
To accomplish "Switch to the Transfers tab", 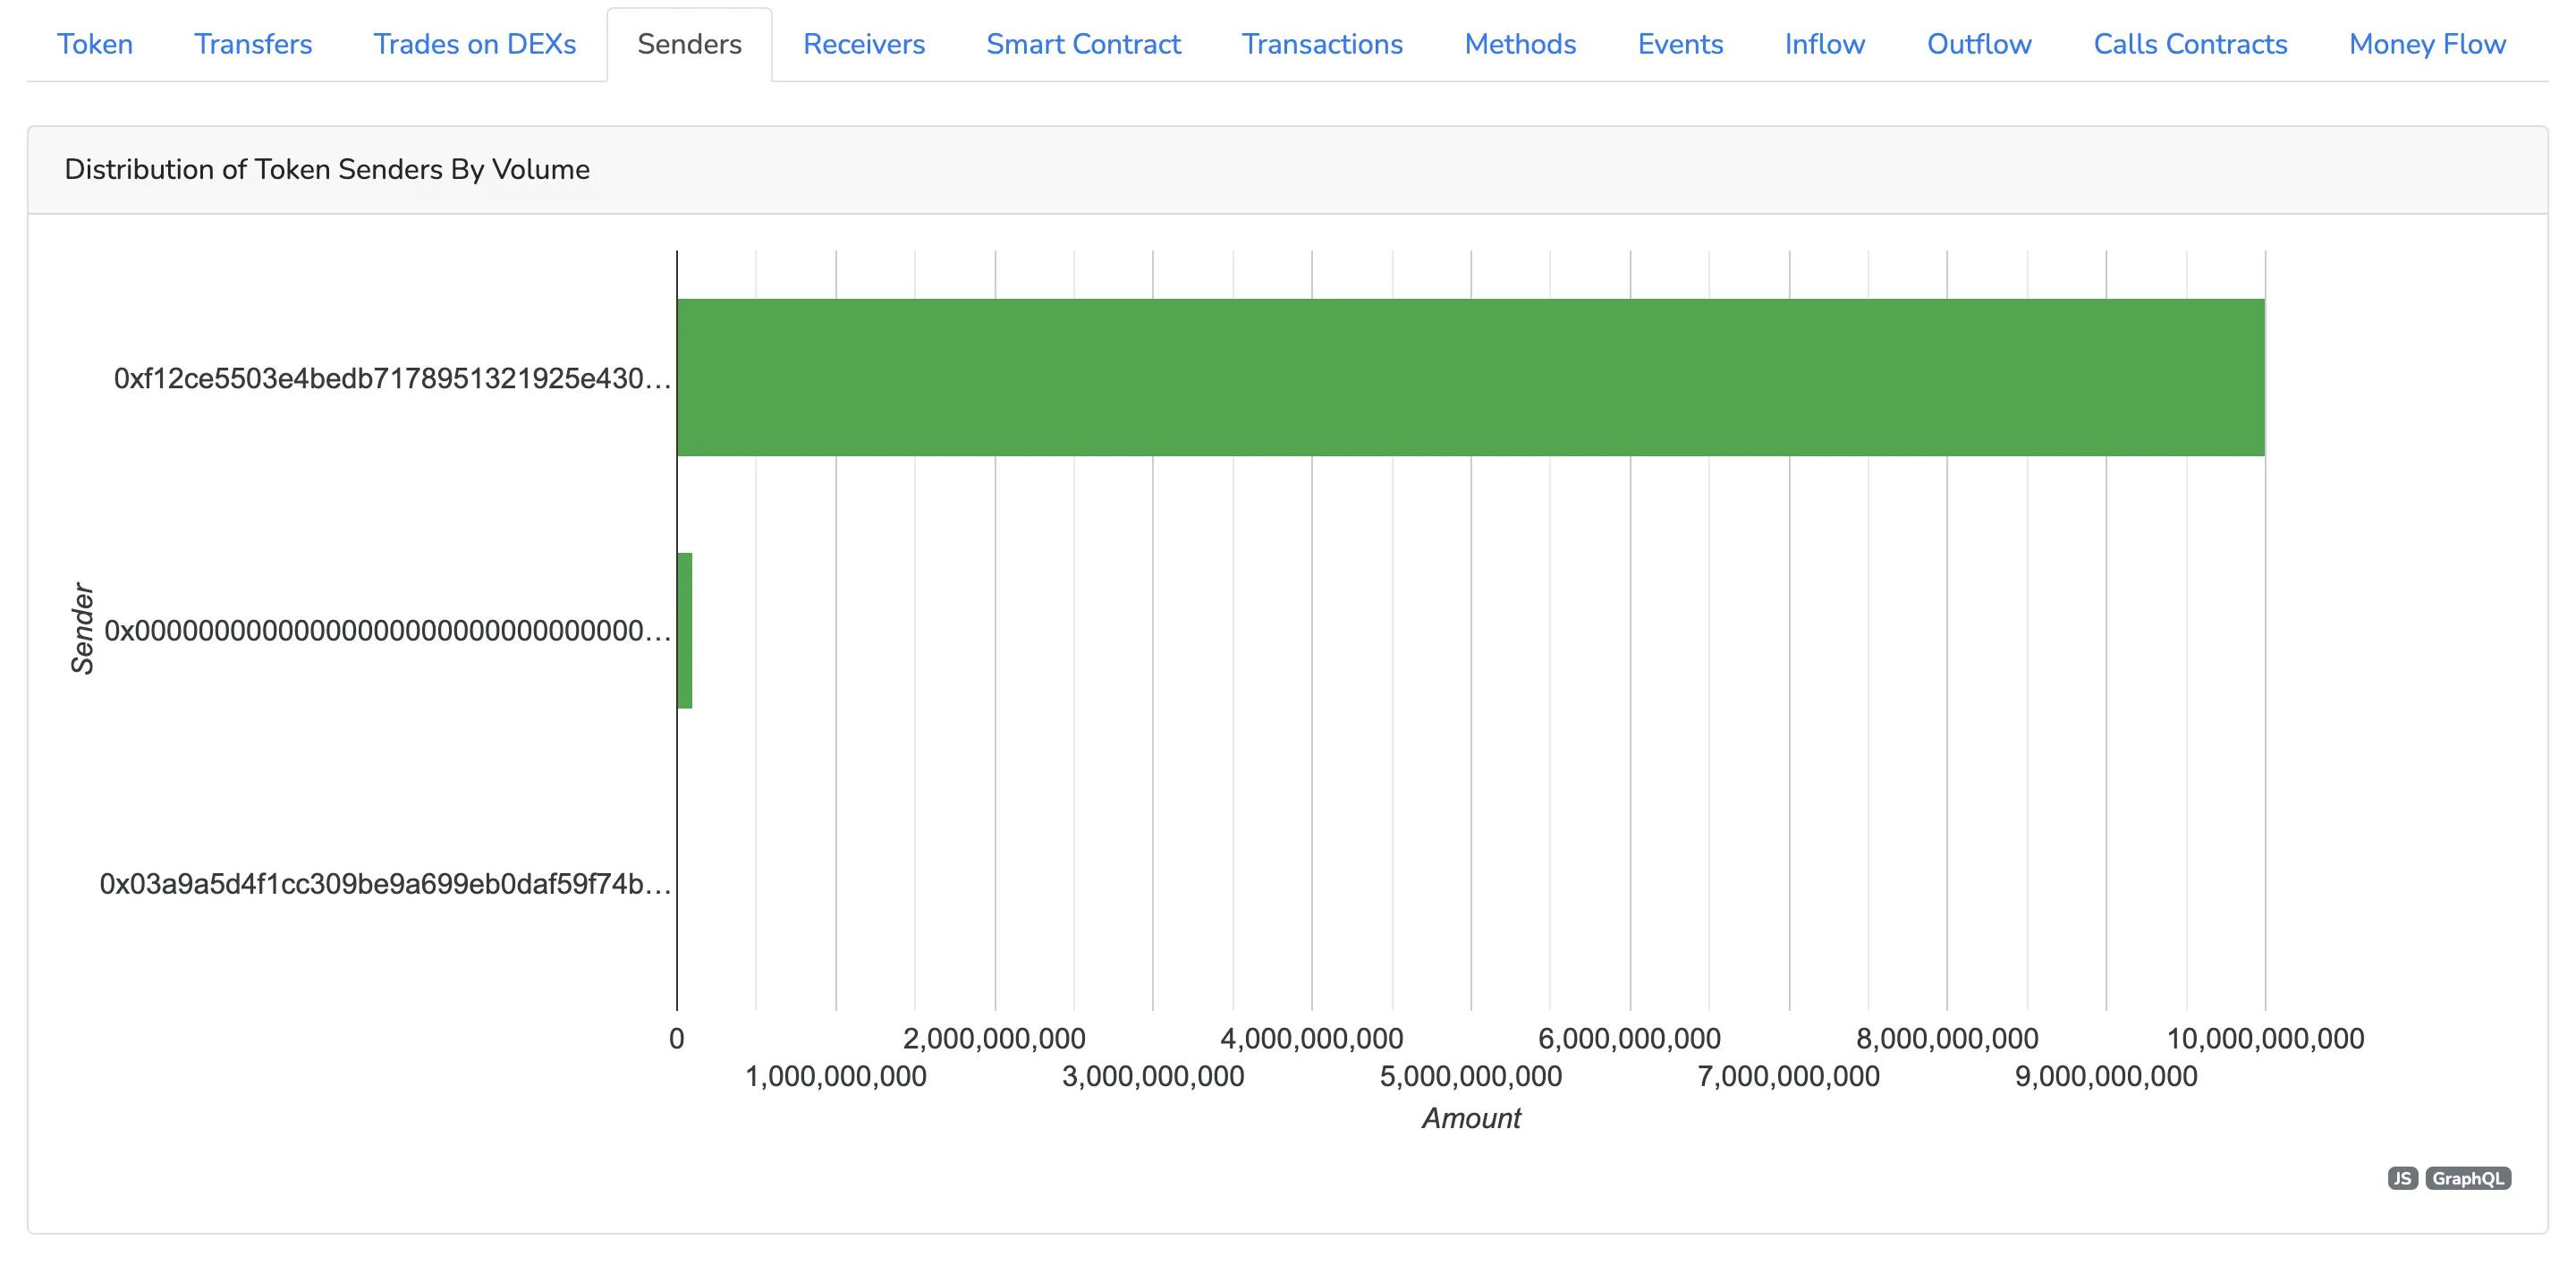I will (253, 44).
